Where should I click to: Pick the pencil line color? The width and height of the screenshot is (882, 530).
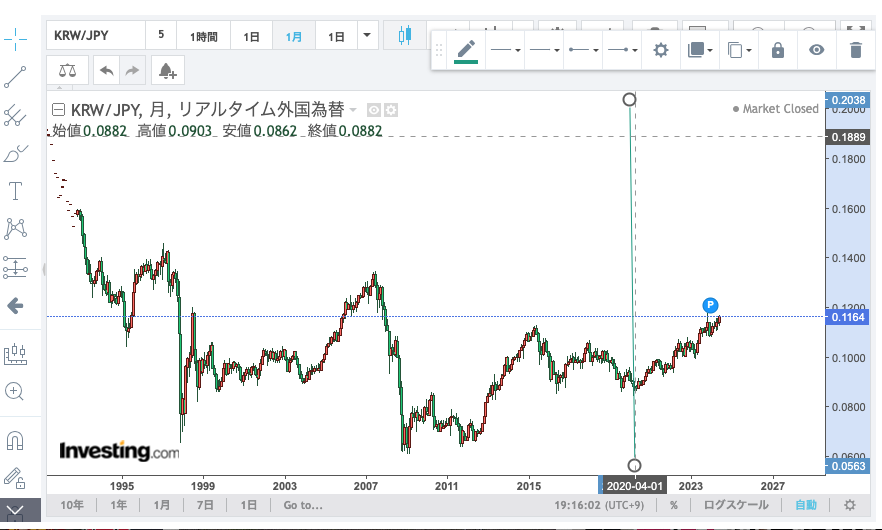(x=466, y=50)
